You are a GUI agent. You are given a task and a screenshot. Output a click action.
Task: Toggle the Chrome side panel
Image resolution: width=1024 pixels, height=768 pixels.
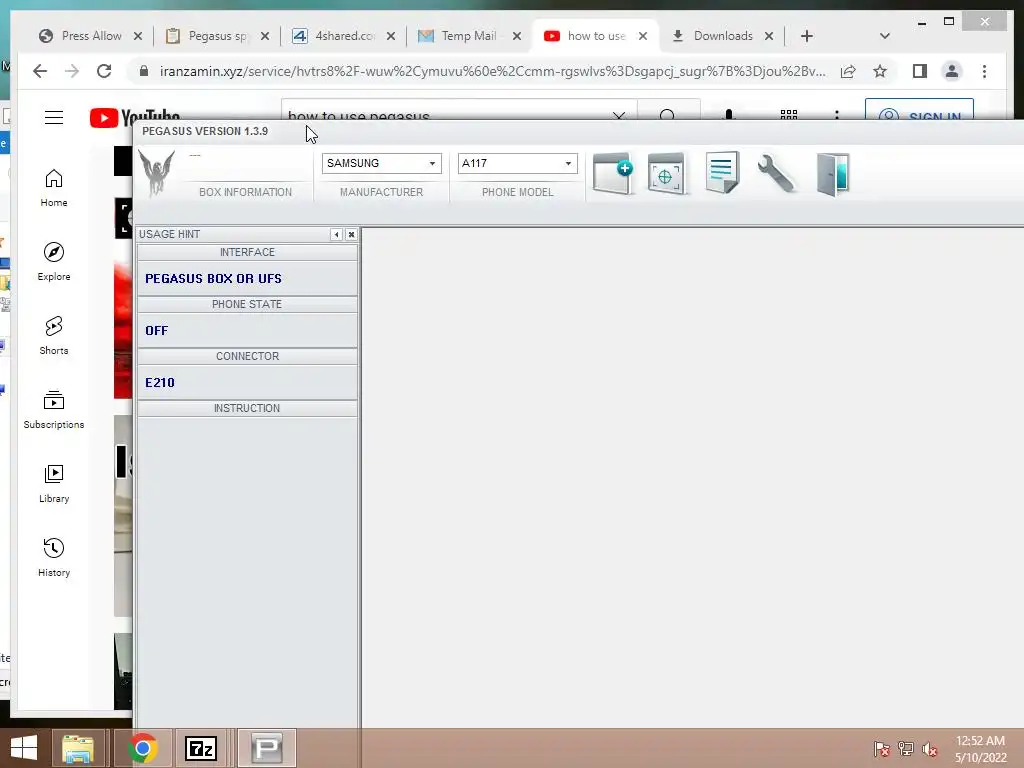pos(920,71)
